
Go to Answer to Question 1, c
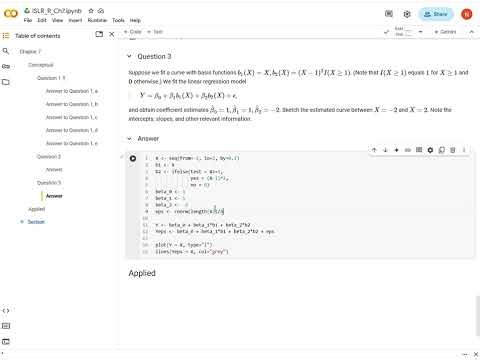point(72,117)
